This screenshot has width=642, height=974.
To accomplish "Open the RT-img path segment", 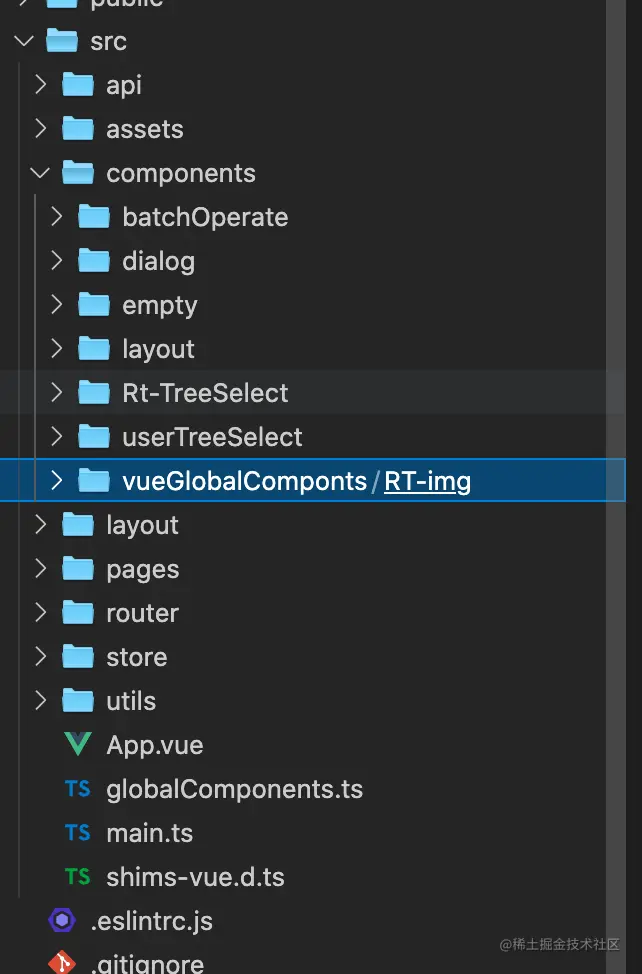I will (x=427, y=481).
